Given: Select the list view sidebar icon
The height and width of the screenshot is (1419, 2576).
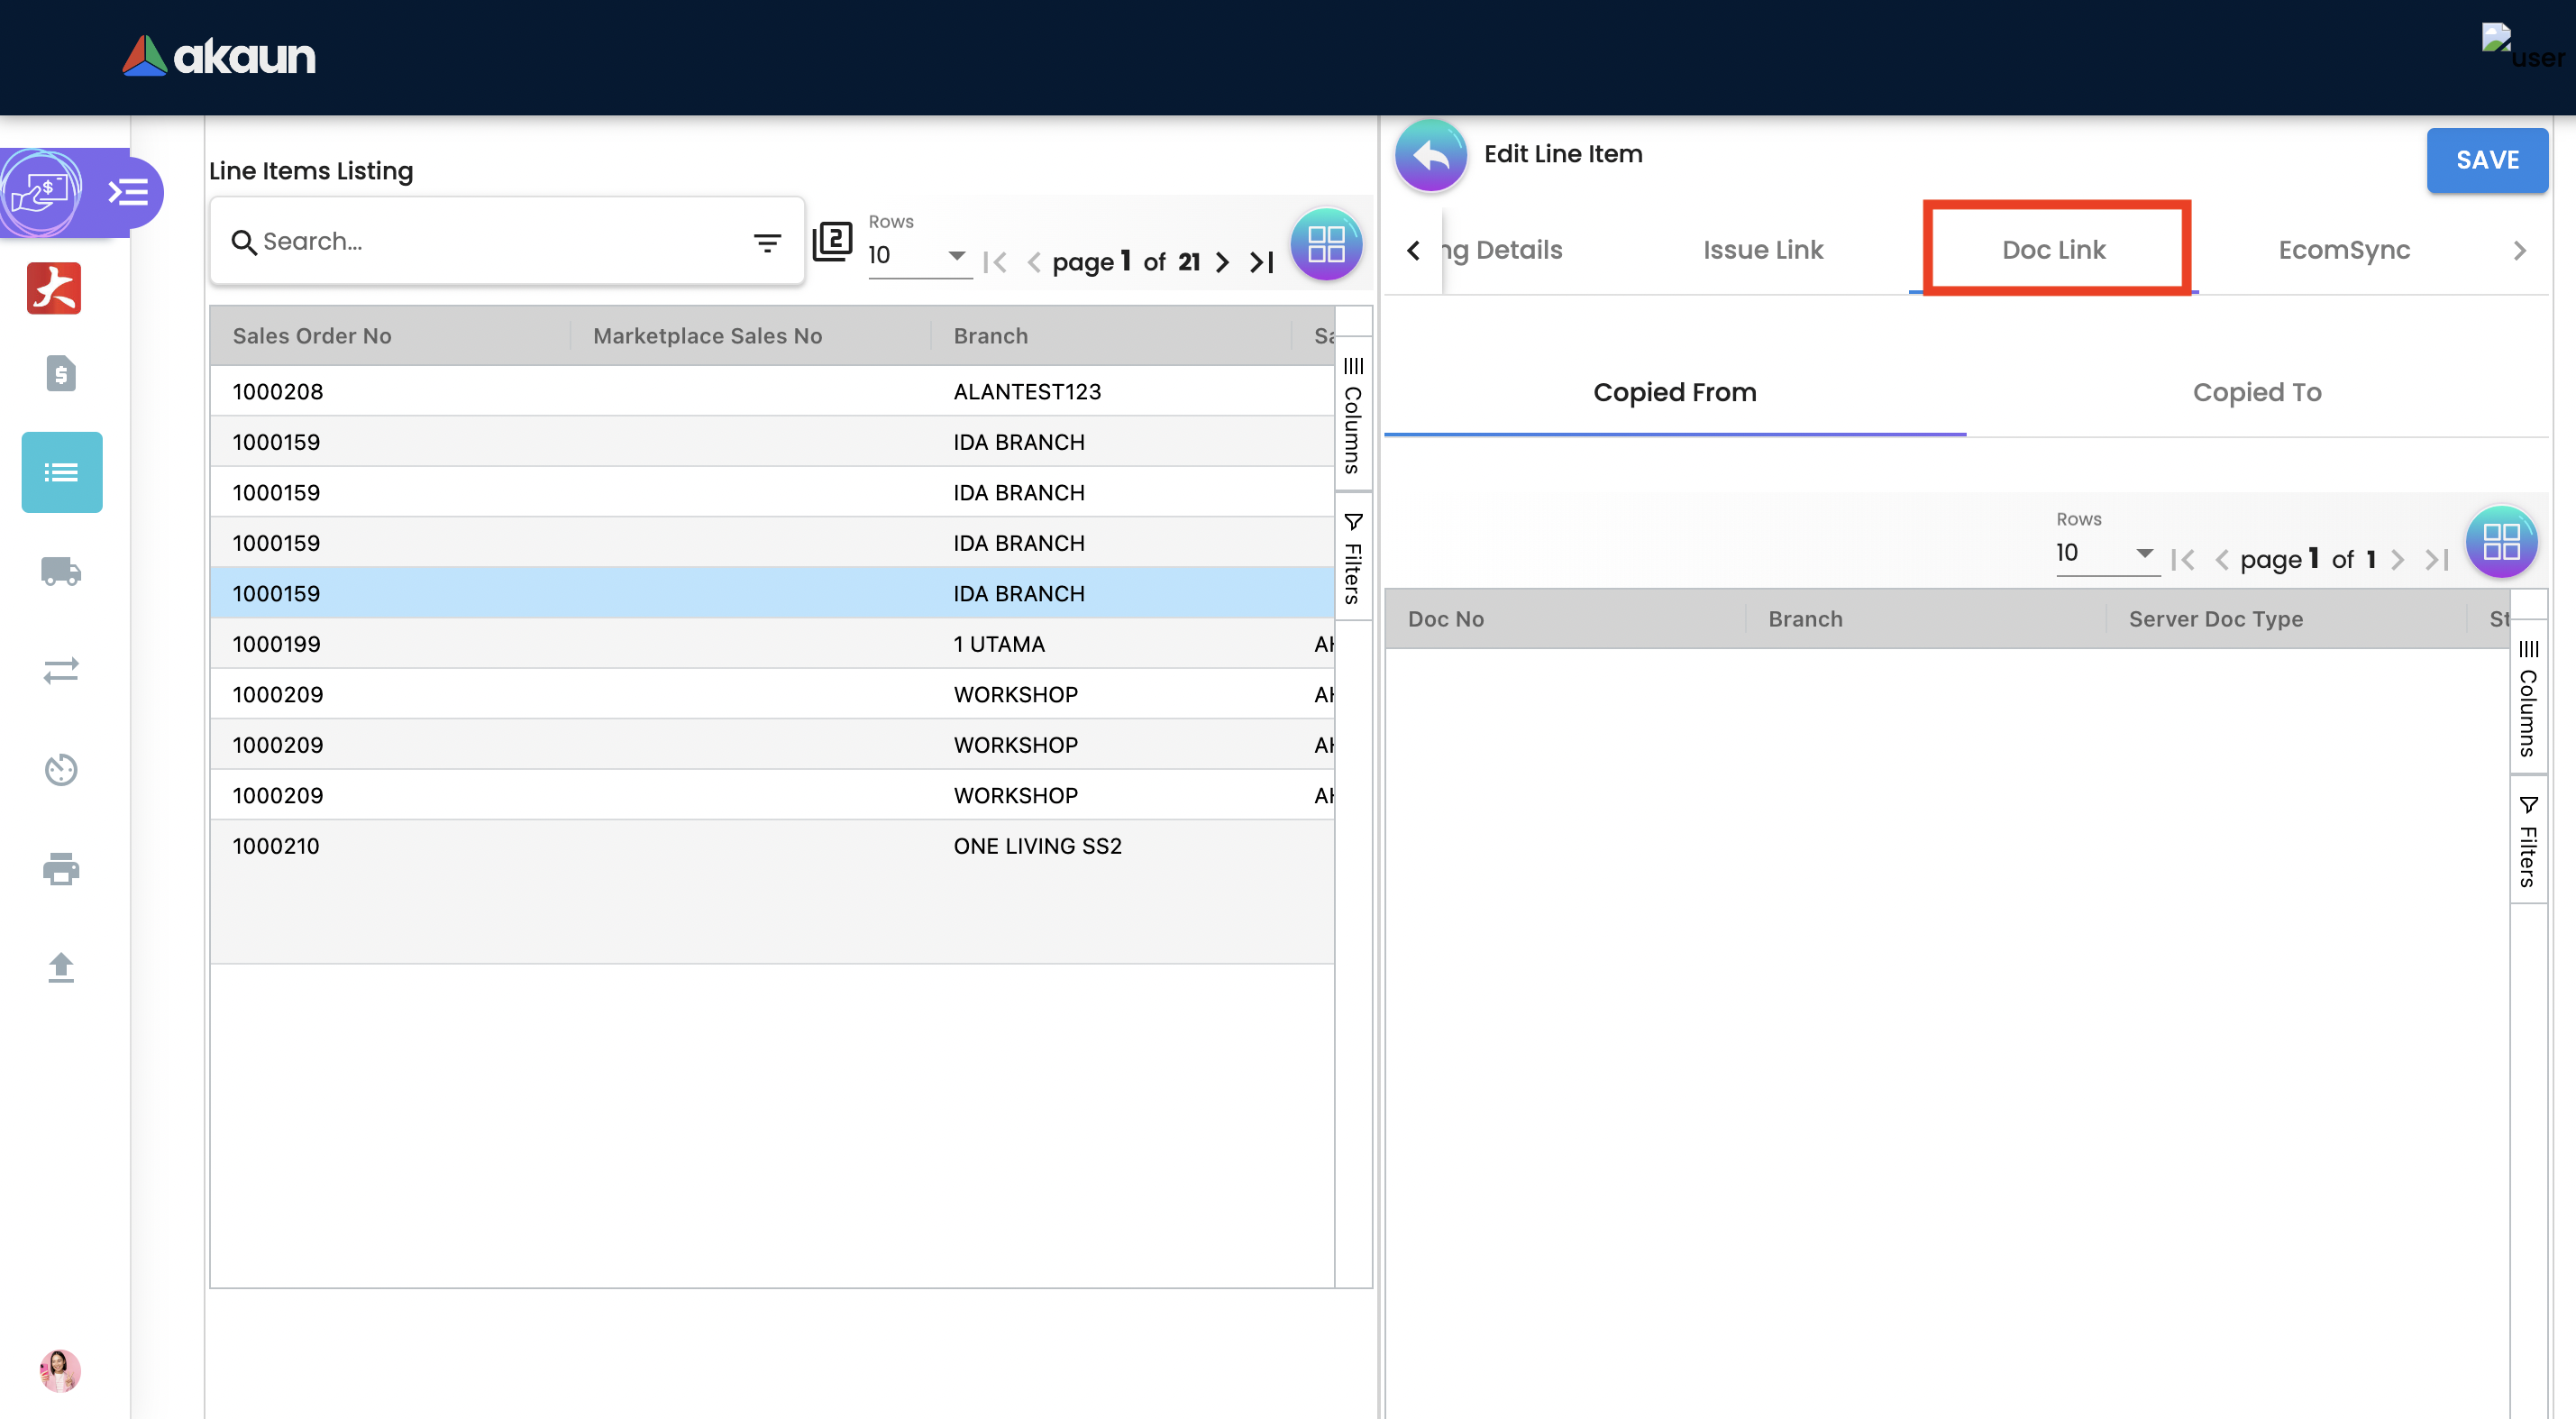Looking at the screenshot, I should (x=61, y=472).
